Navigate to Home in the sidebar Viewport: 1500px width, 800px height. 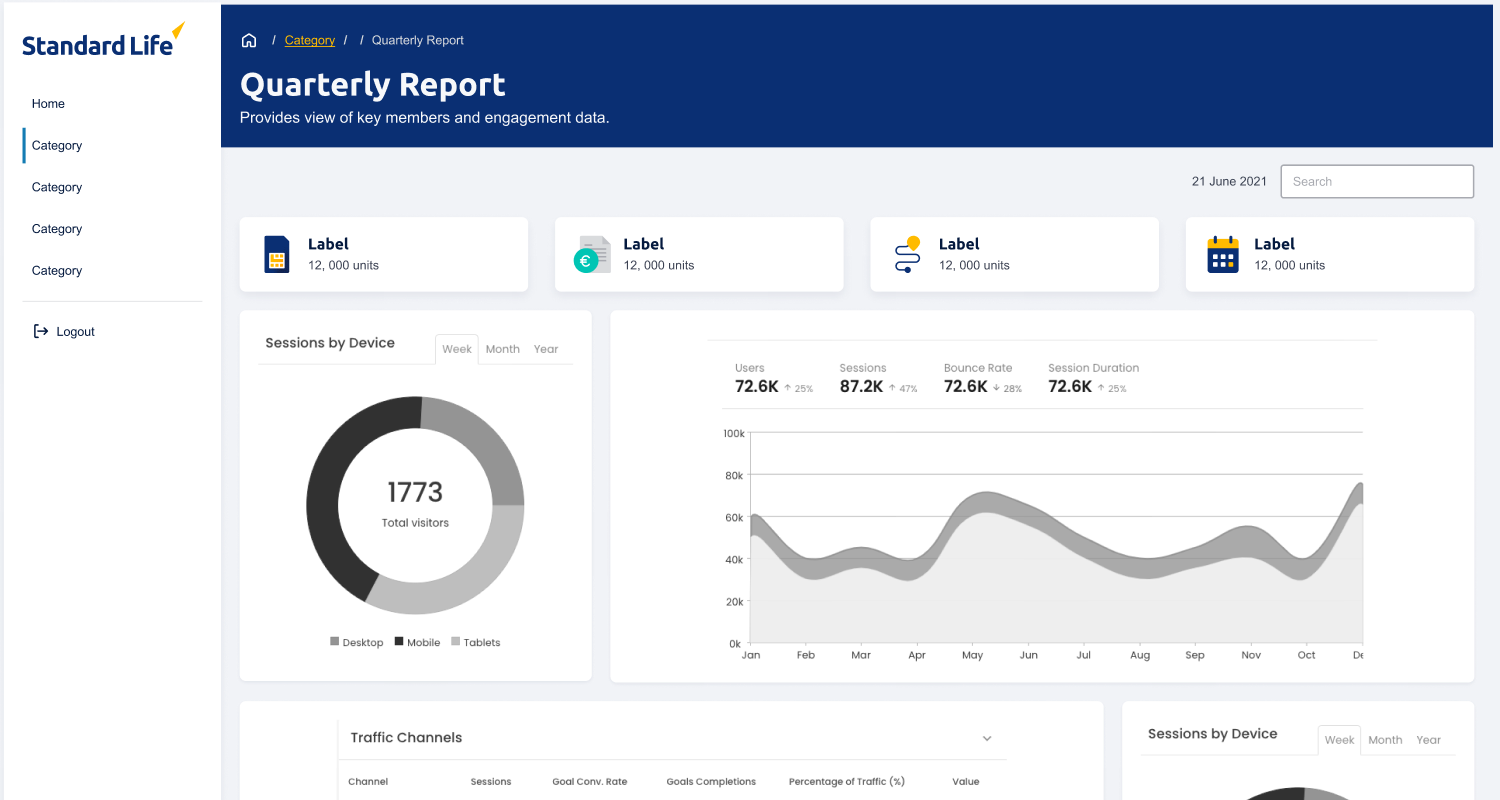coord(48,103)
